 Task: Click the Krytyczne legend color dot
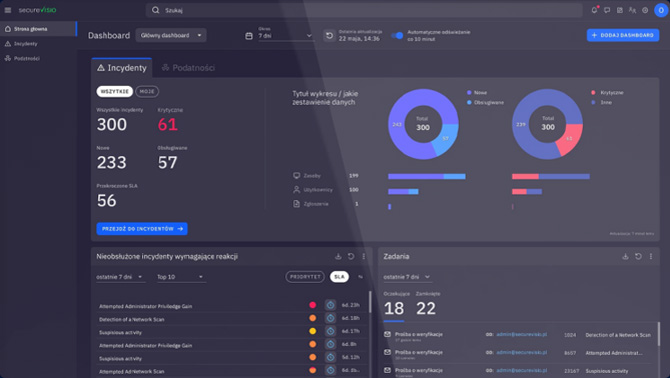pos(593,92)
